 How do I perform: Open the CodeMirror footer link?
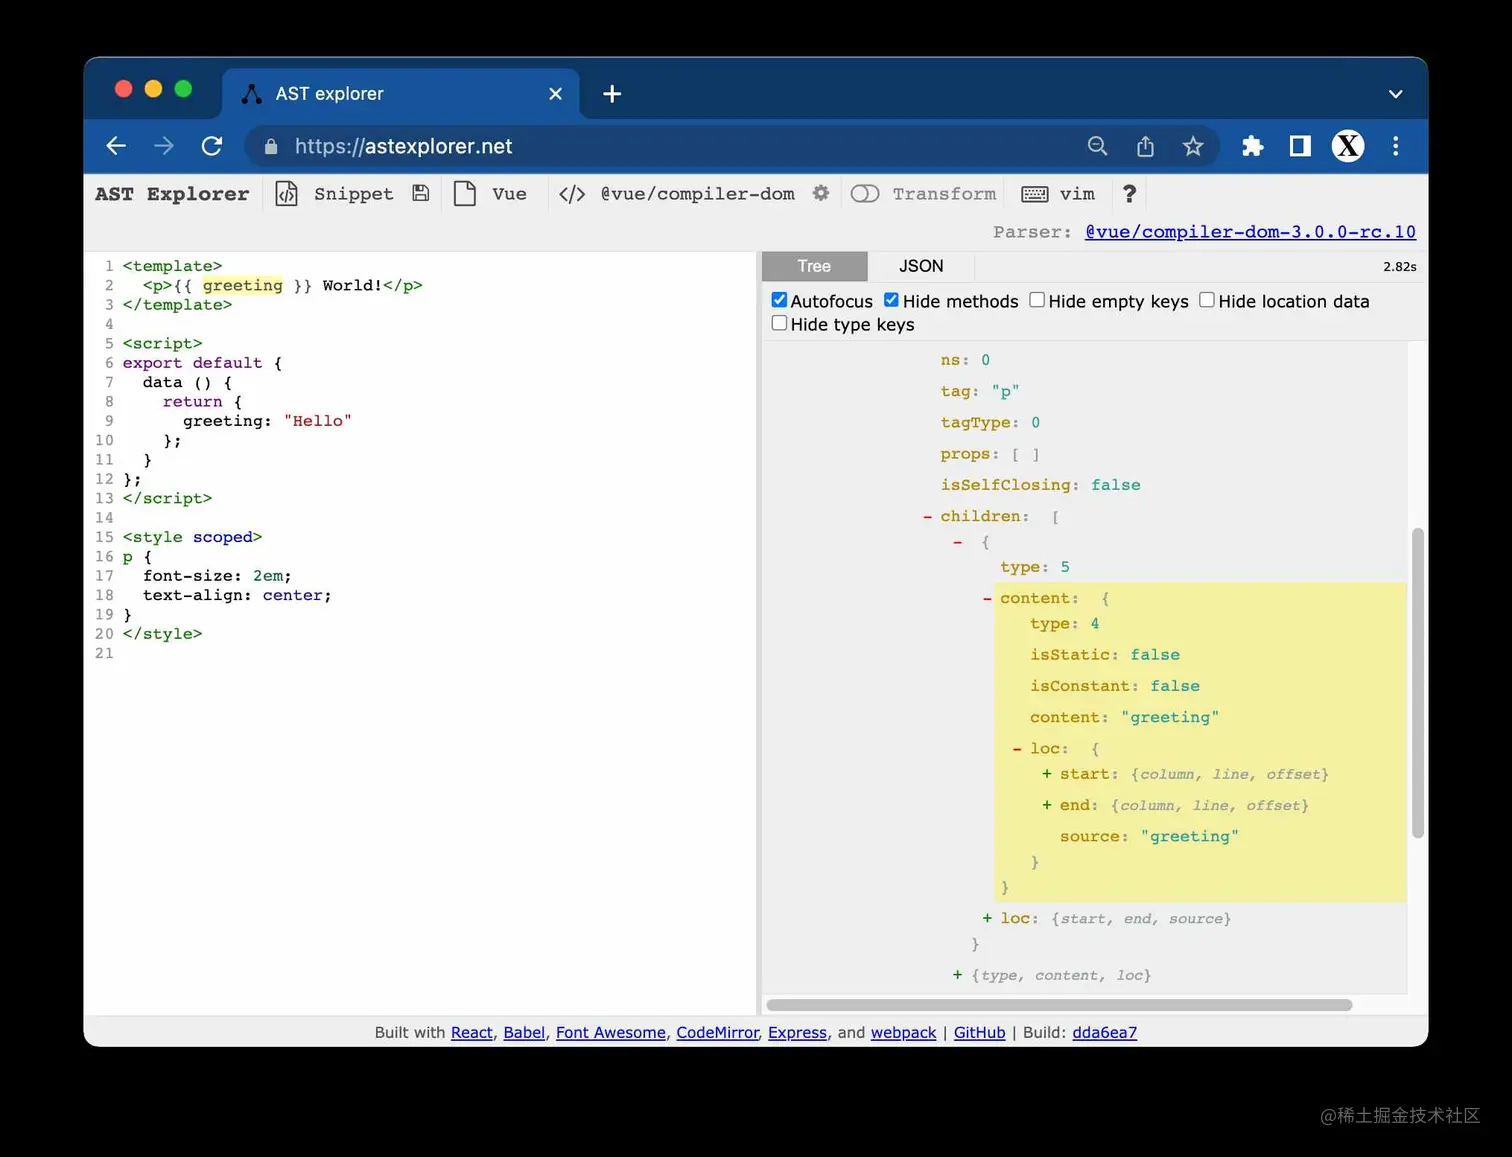coord(718,1033)
